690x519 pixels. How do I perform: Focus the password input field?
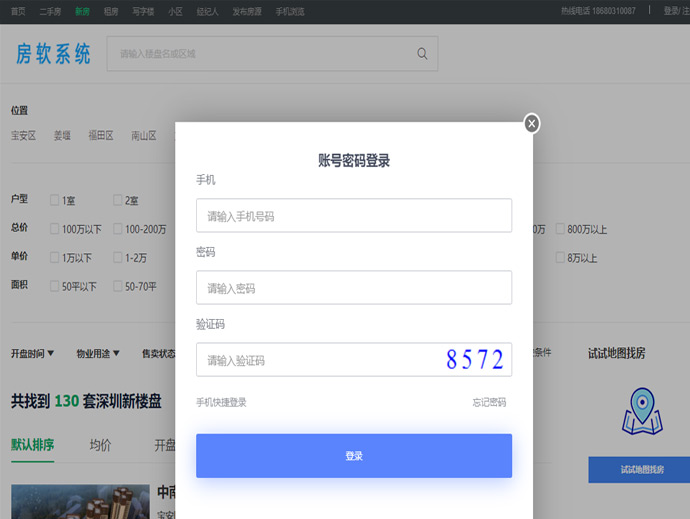354,287
